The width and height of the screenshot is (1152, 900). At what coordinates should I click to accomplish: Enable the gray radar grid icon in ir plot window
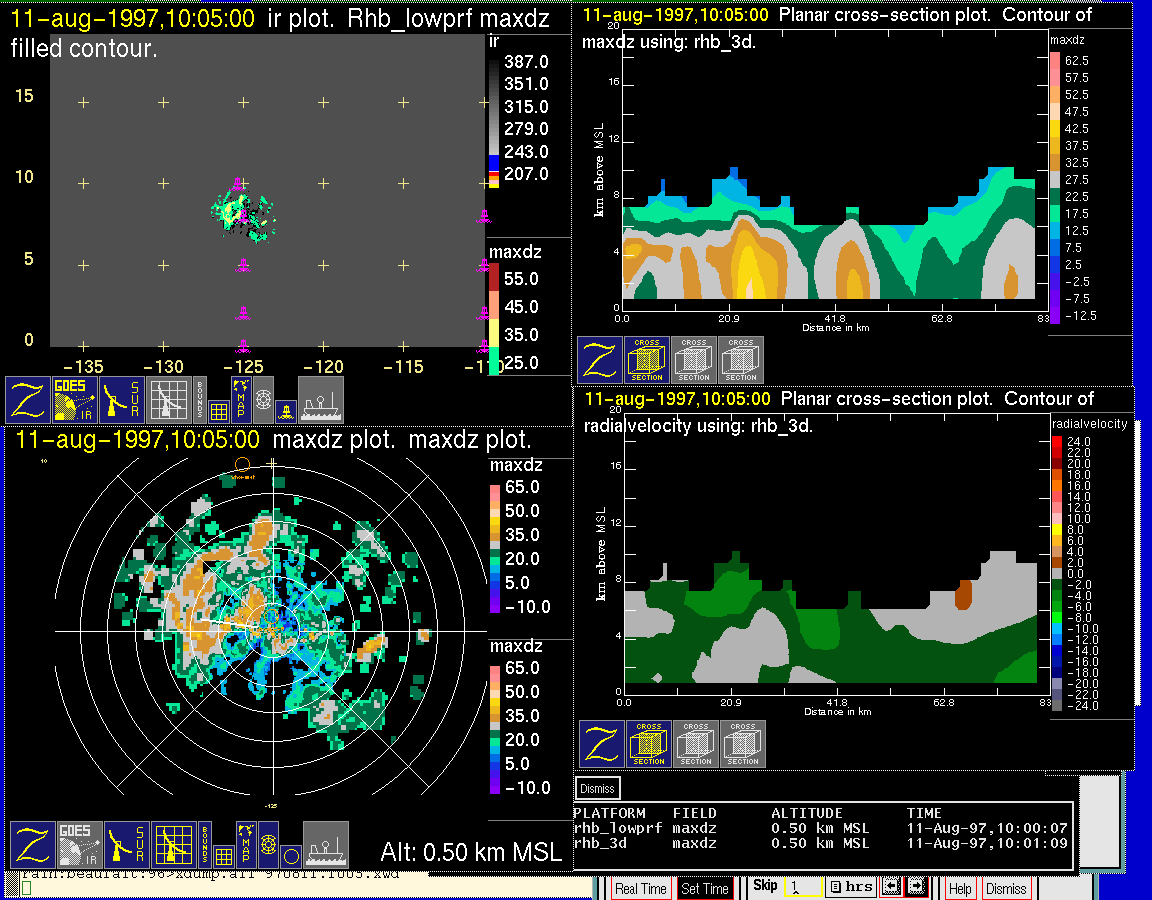point(169,400)
